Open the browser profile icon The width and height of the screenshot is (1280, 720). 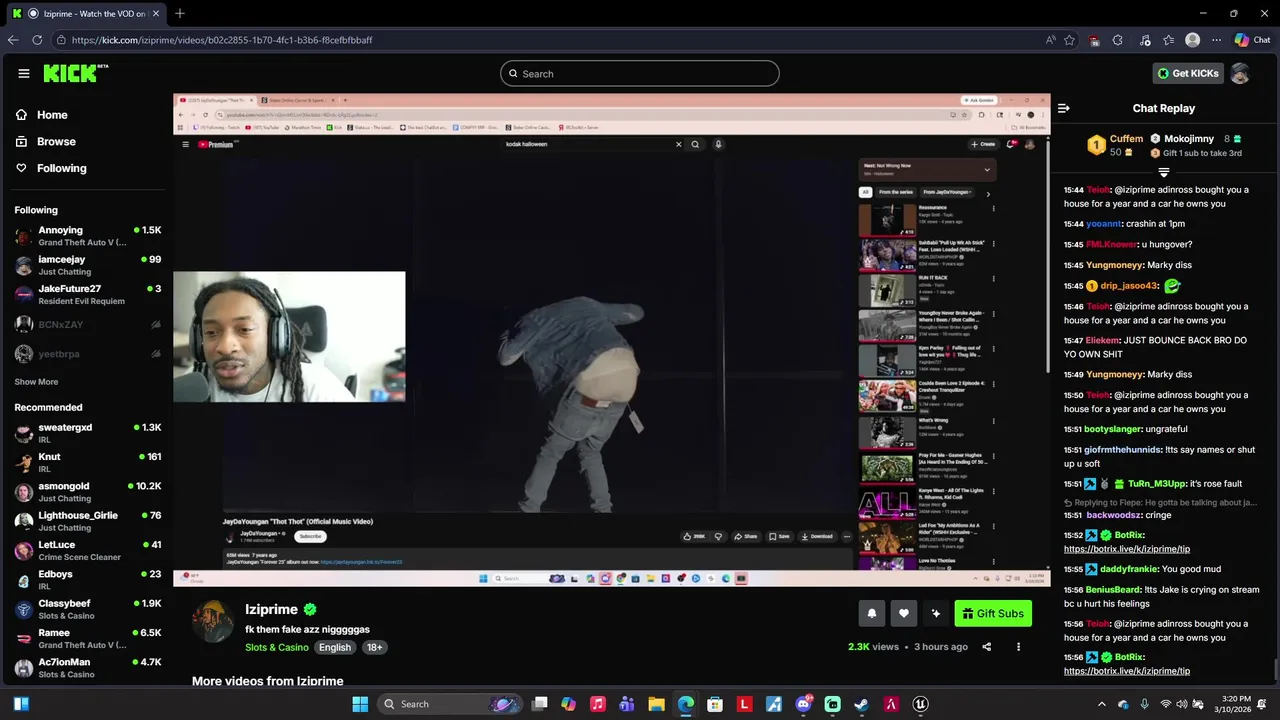coord(1192,40)
